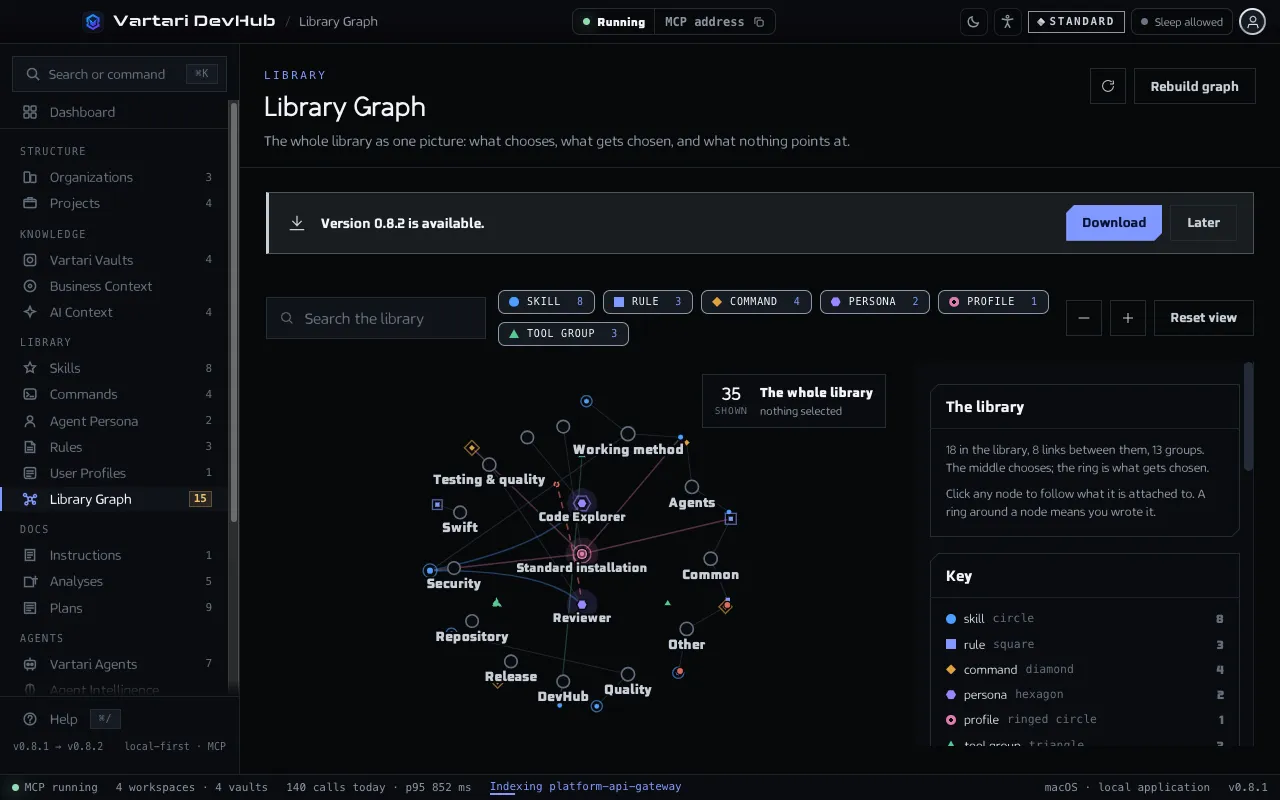Image resolution: width=1280 pixels, height=800 pixels.
Task: Toggle the PERSONA filter chip
Action: [875, 302]
